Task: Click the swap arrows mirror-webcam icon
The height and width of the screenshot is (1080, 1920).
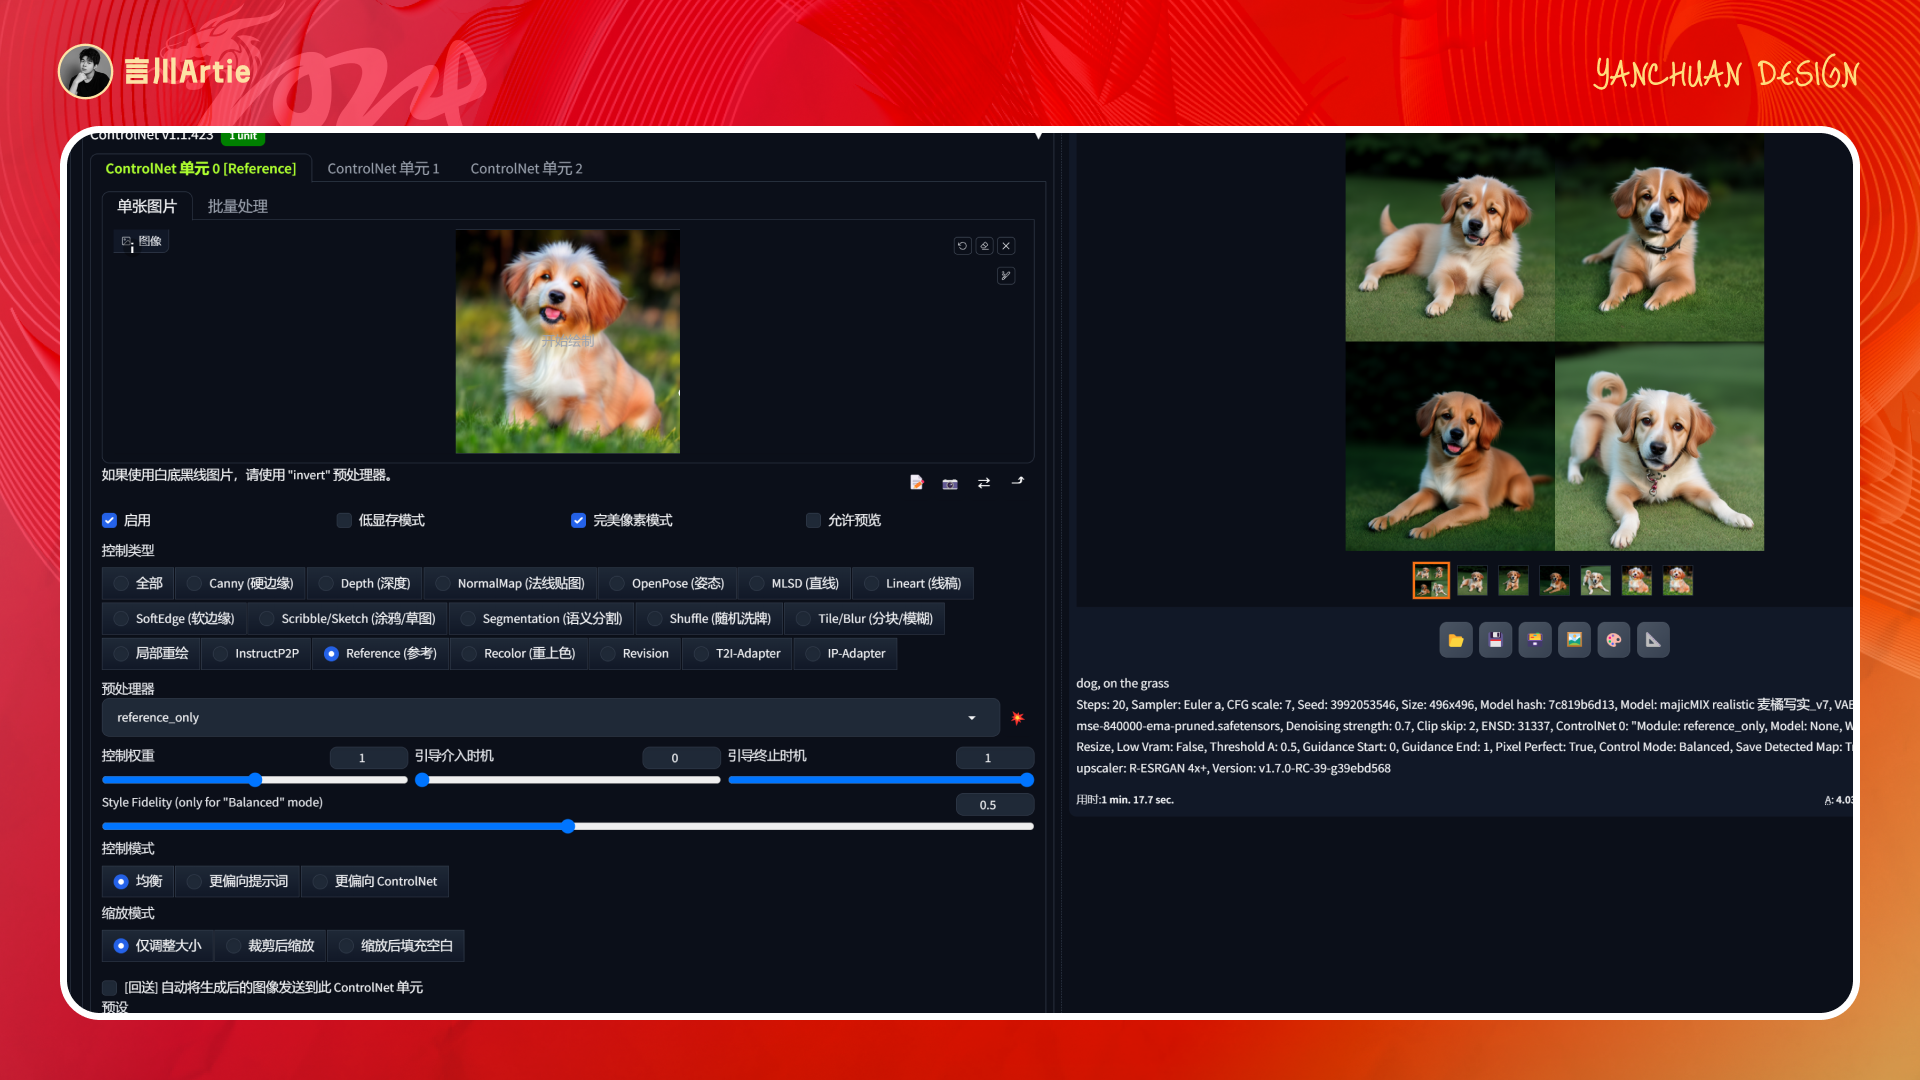Action: point(984,483)
